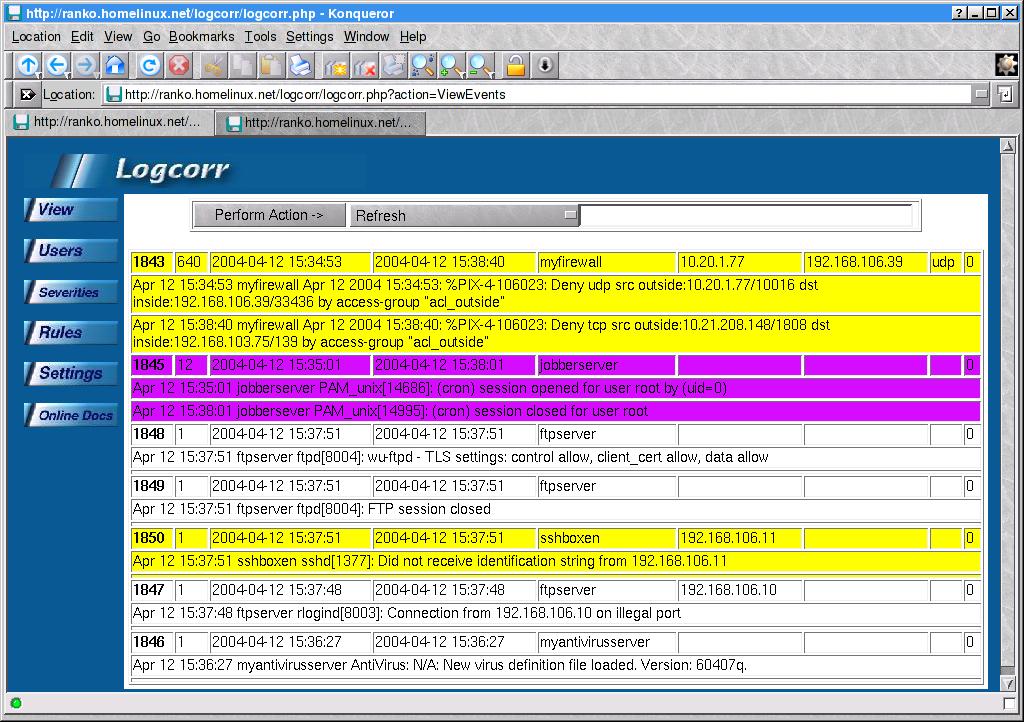Click the page's vertical scrollbar down arrow
This screenshot has height=722, width=1024.
click(1007, 682)
